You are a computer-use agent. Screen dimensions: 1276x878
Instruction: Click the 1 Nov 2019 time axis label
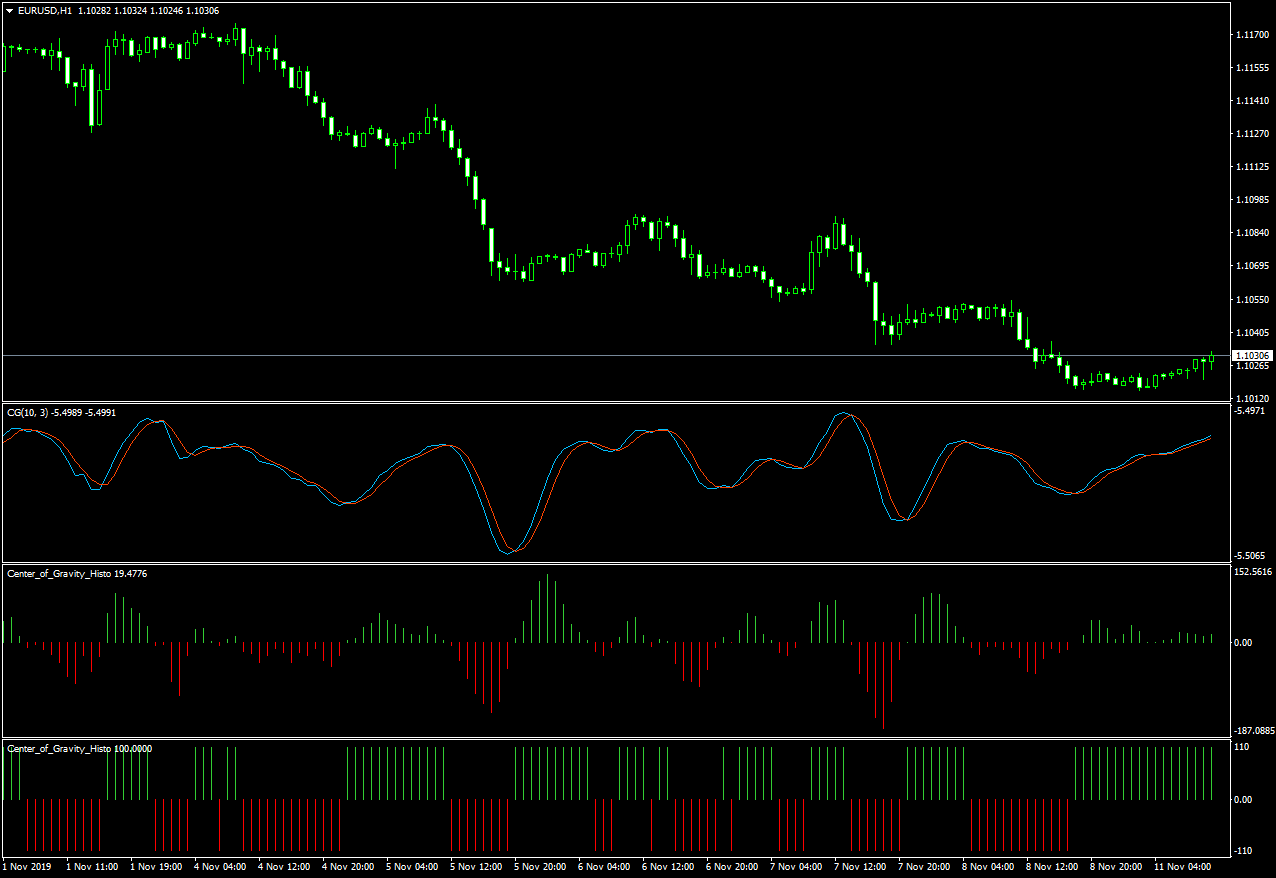click(28, 866)
